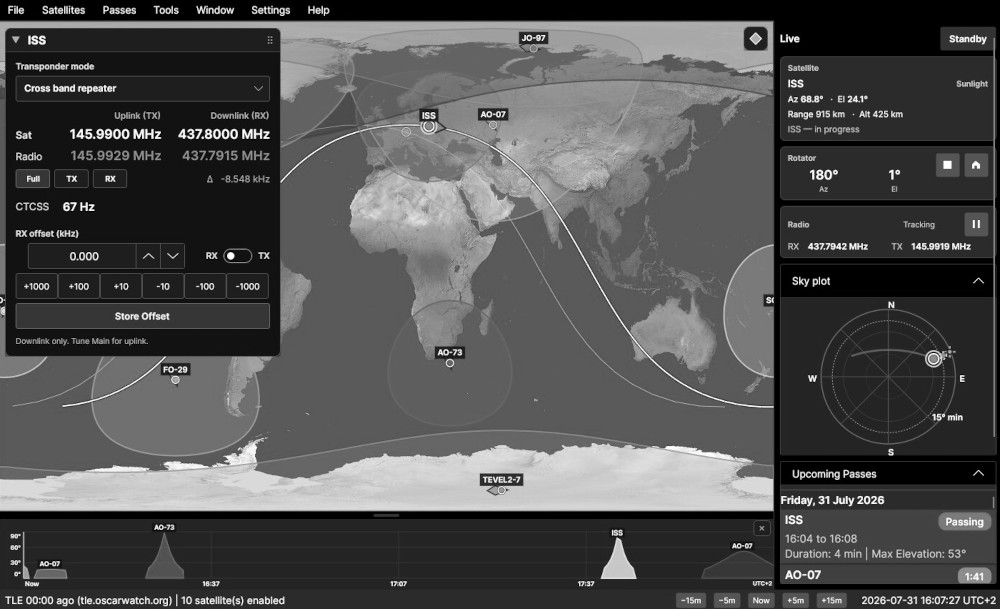Open the Passes menu
This screenshot has height=609, width=1000.
pos(119,10)
